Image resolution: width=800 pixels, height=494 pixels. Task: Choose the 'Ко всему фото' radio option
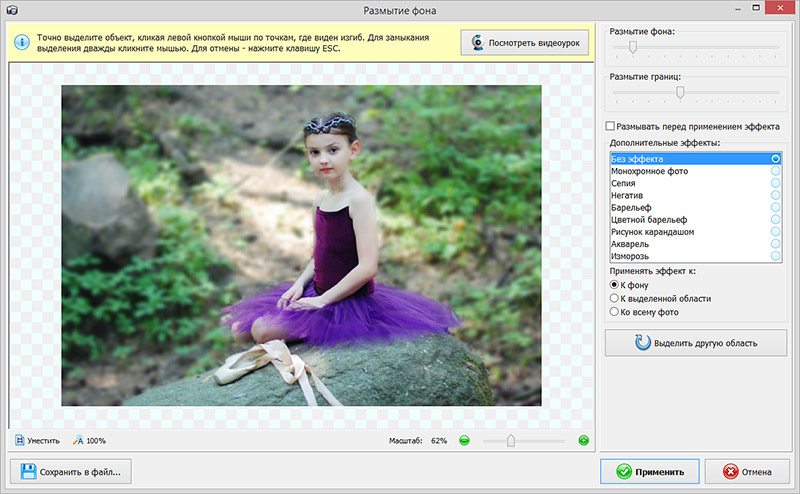(614, 312)
